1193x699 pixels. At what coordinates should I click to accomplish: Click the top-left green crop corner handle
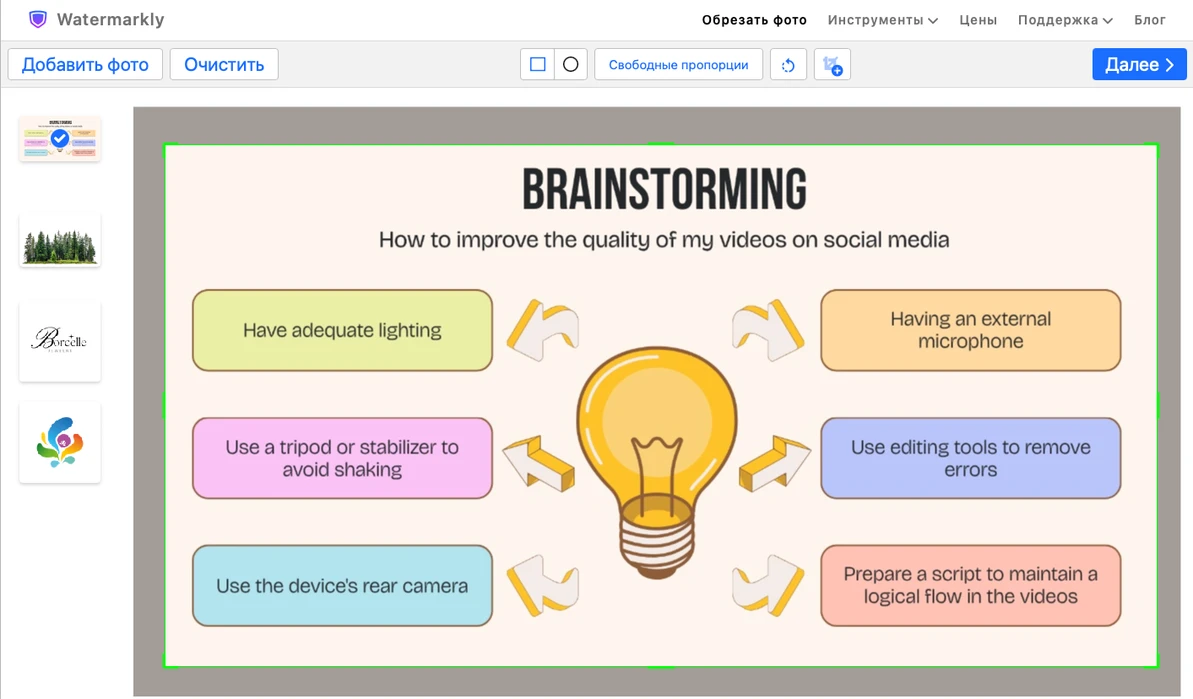tap(166, 145)
